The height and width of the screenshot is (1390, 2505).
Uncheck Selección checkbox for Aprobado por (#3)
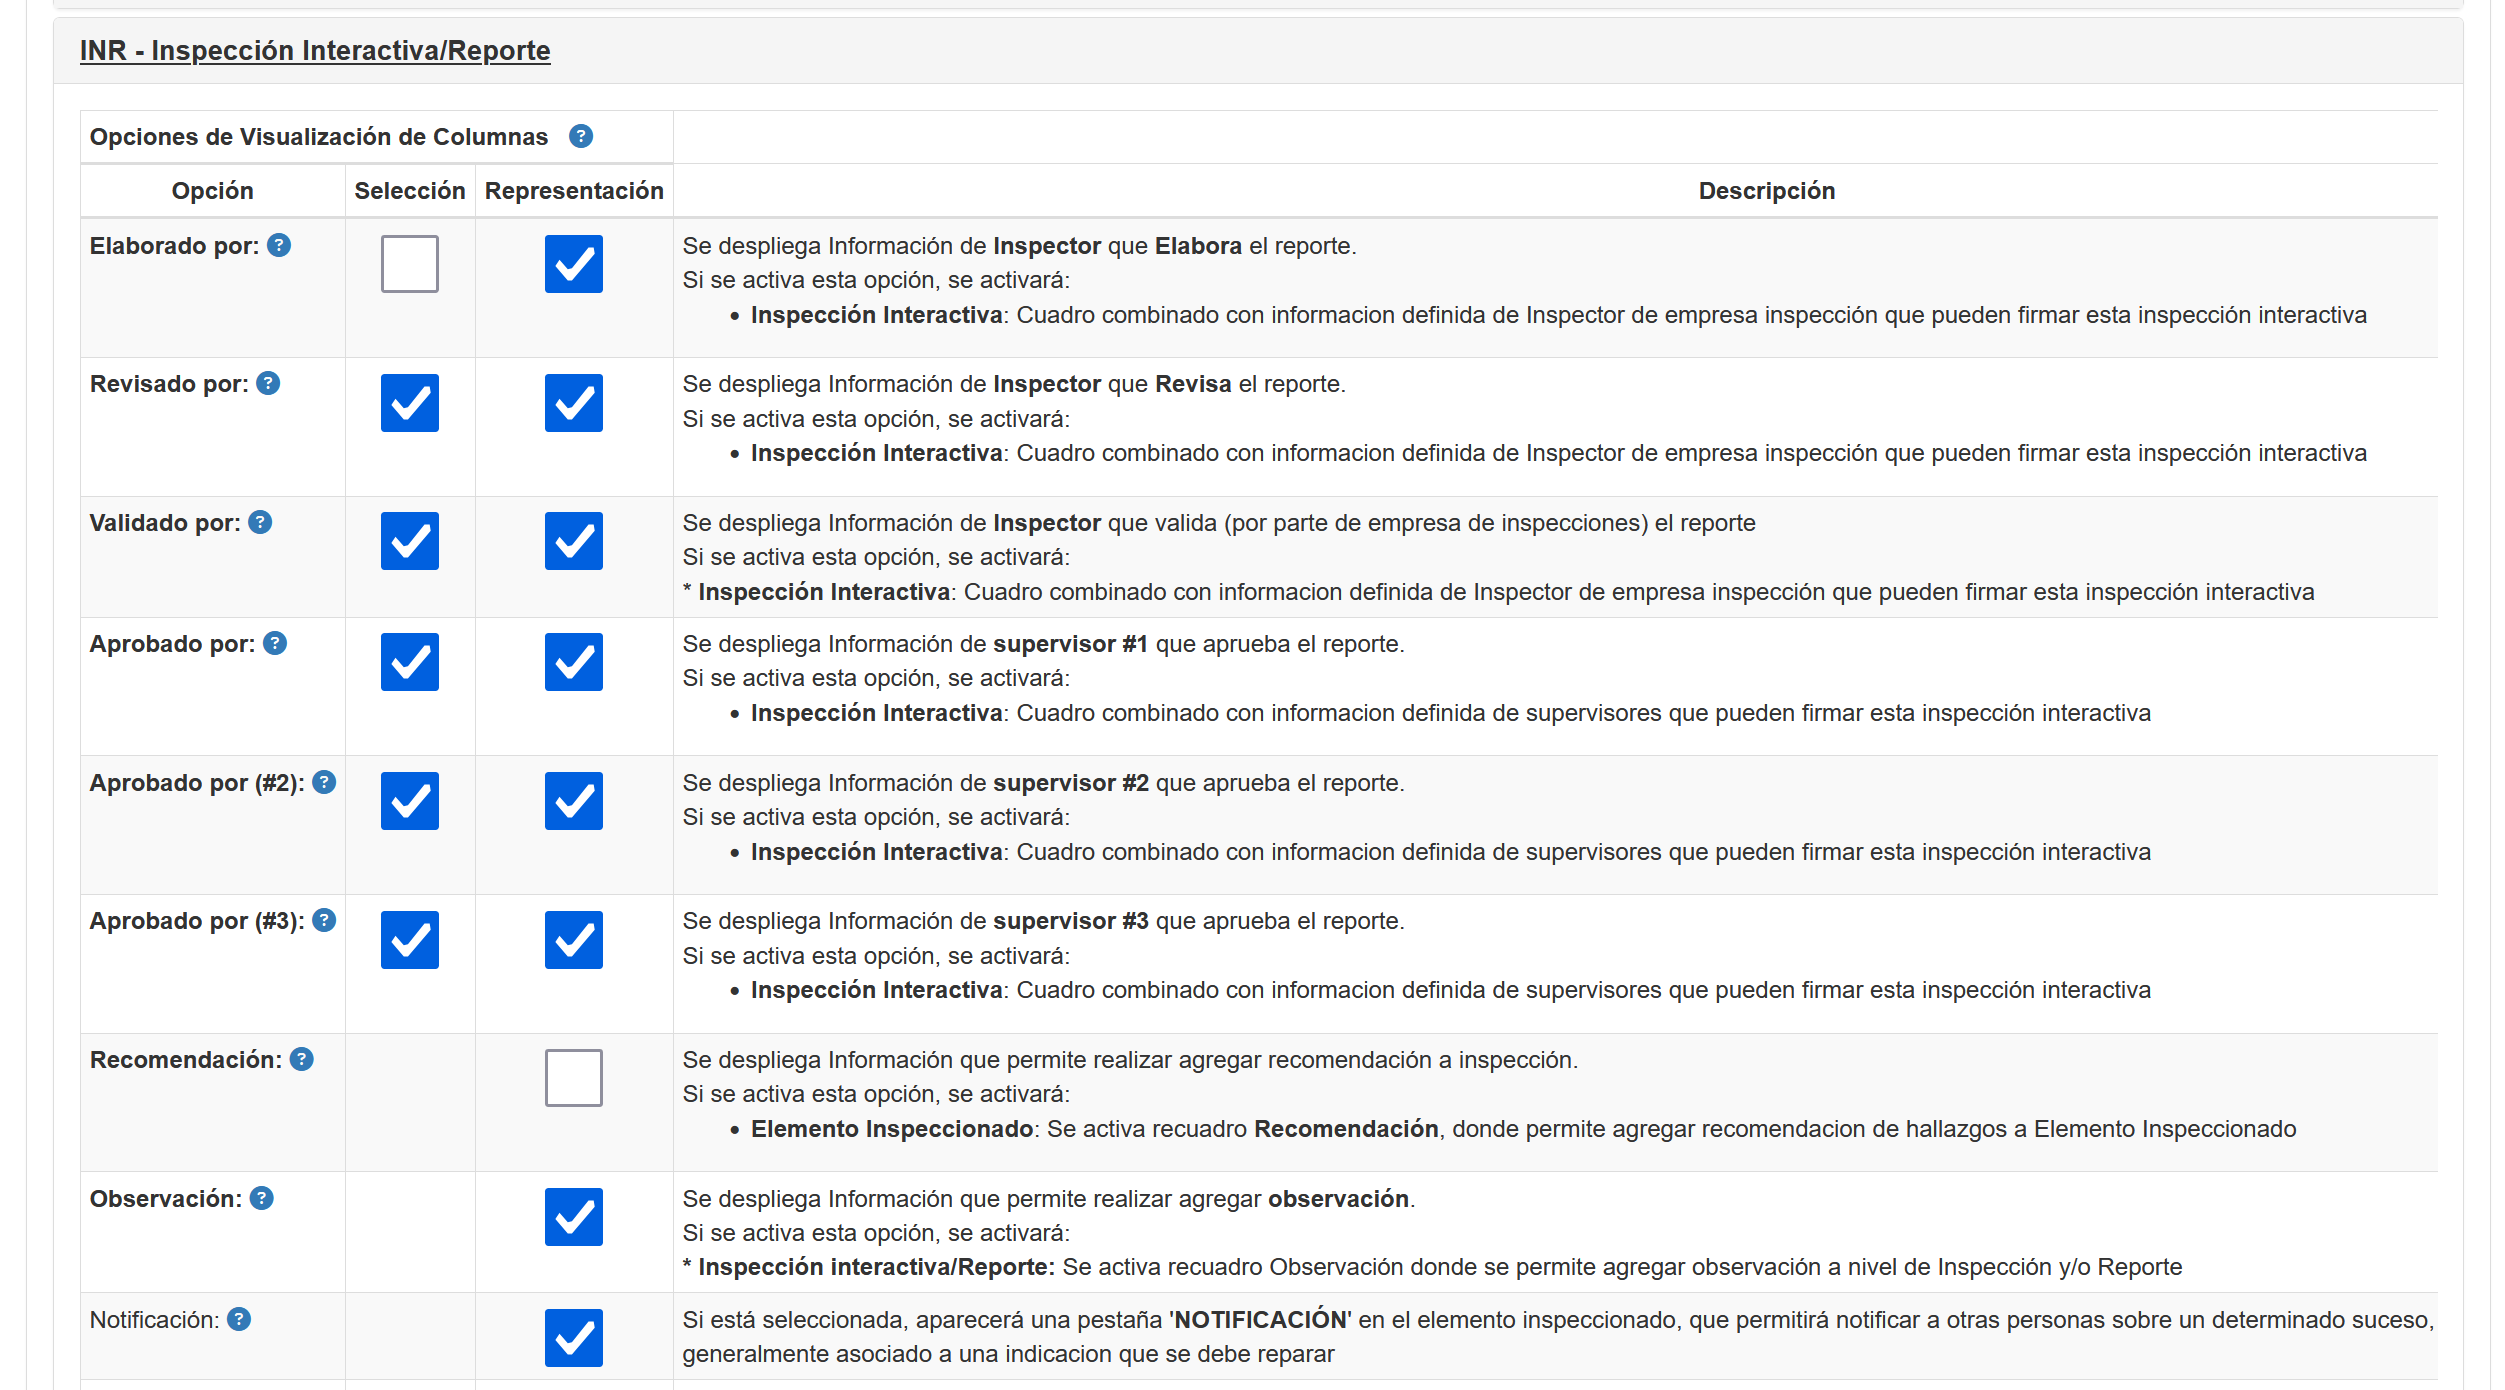point(409,940)
